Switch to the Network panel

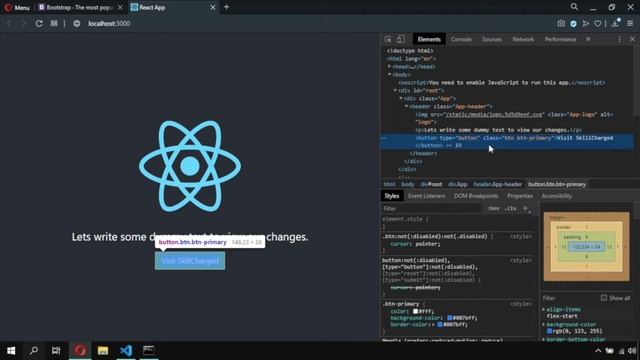pyautogui.click(x=523, y=39)
